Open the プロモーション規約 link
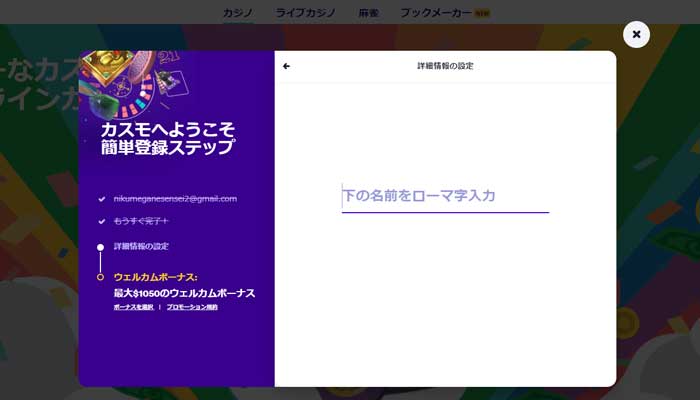Viewport: 700px width, 400px height. pyautogui.click(x=192, y=307)
